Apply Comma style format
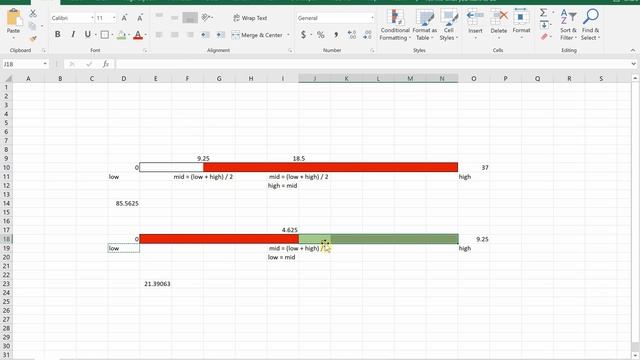Viewport: 640px width, 360px height. point(336,35)
